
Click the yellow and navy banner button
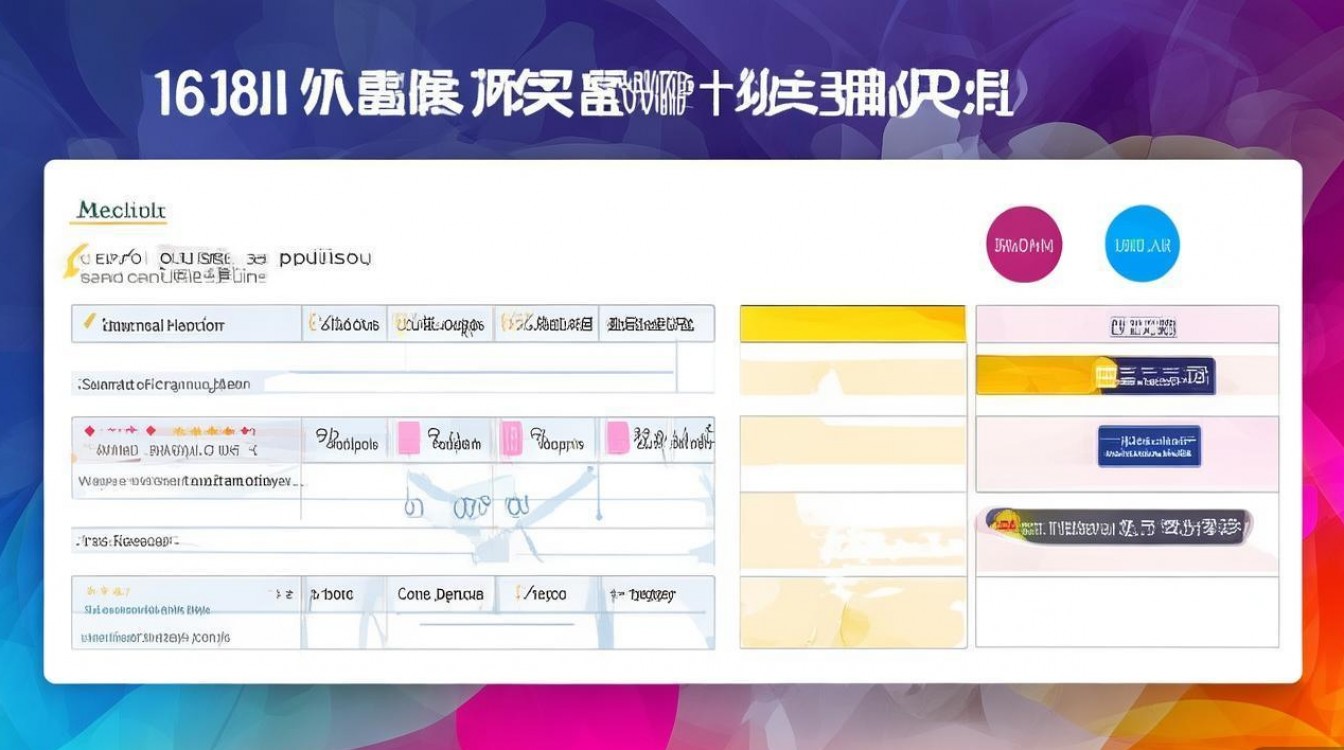(x=1095, y=375)
